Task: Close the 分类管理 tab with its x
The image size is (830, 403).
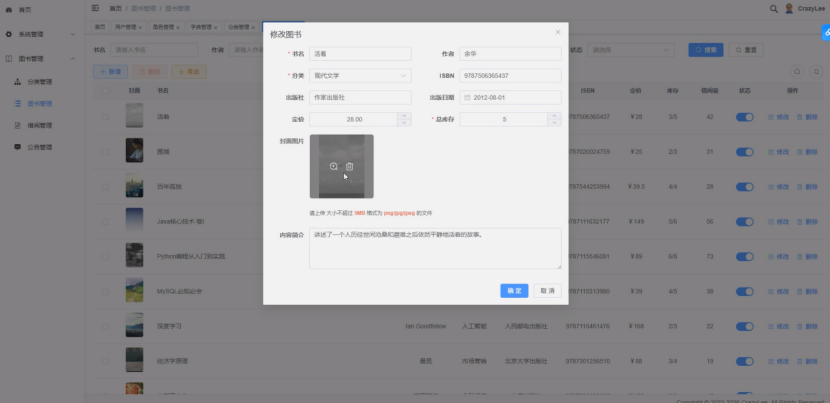Action: (253, 27)
